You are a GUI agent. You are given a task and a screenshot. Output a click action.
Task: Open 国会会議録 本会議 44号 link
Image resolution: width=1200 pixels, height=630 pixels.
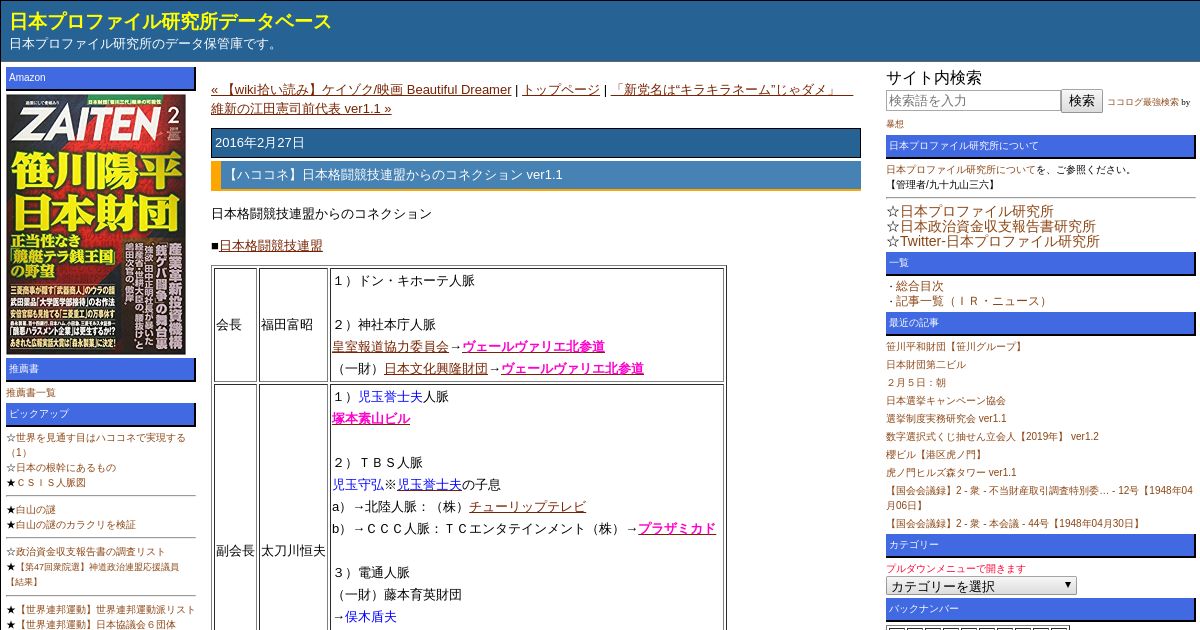pyautogui.click(x=1014, y=524)
